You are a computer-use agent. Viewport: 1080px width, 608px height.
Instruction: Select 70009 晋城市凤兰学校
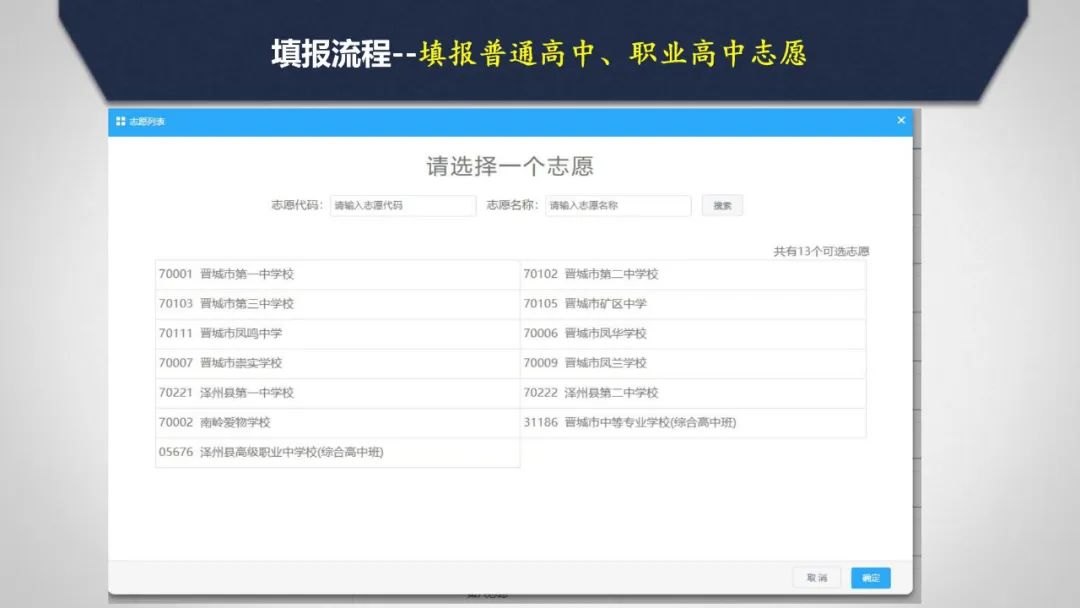click(x=693, y=363)
